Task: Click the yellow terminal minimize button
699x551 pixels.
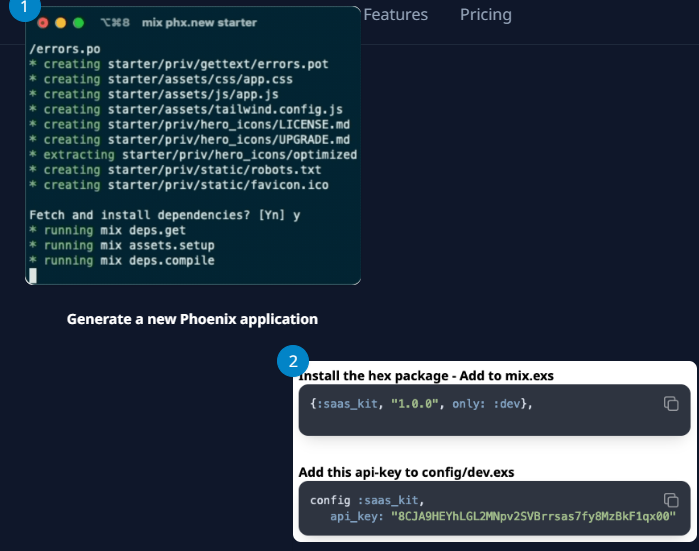Action: [60, 22]
